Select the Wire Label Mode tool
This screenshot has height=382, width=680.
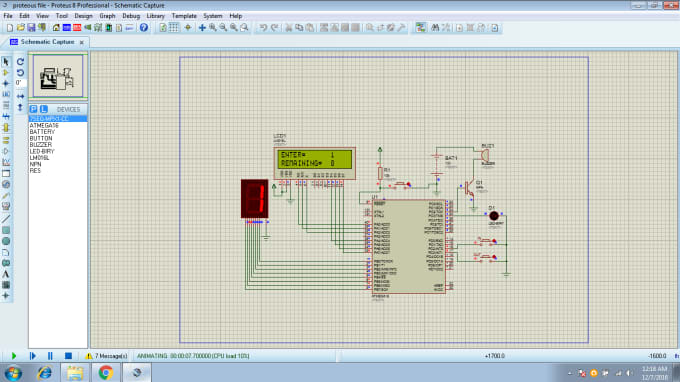point(6,94)
